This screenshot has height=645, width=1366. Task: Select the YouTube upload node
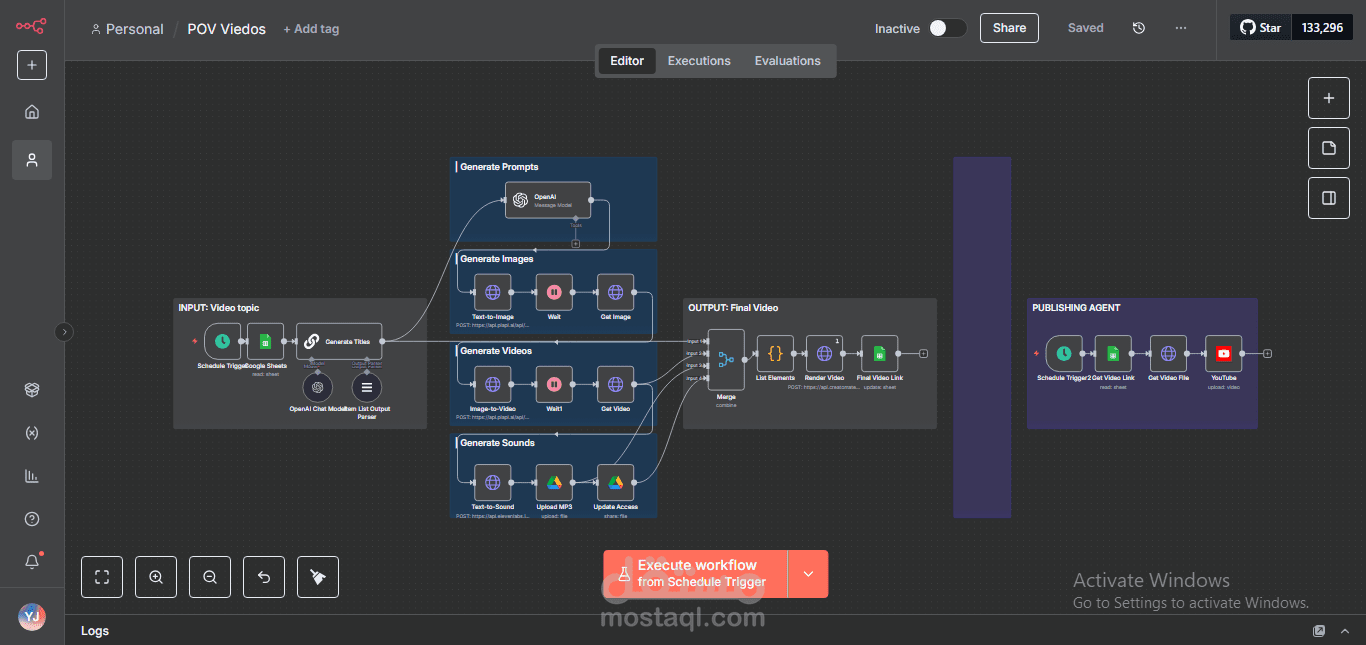coord(1224,353)
